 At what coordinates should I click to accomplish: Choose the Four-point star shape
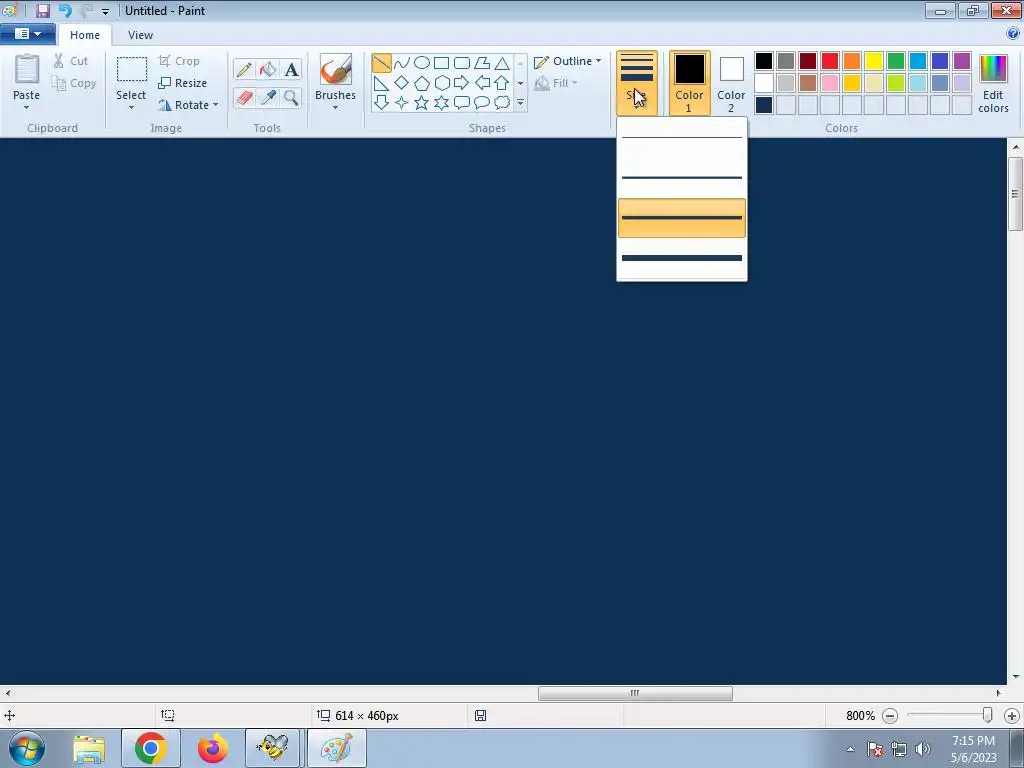(402, 103)
